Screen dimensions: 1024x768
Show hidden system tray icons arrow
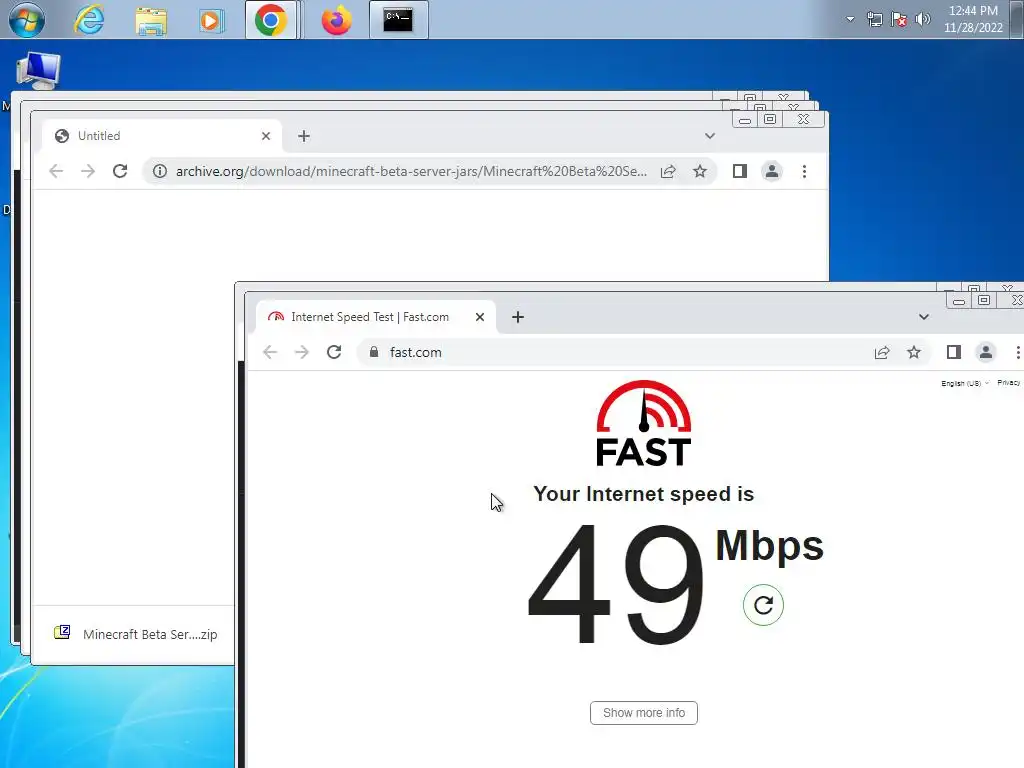pos(850,19)
